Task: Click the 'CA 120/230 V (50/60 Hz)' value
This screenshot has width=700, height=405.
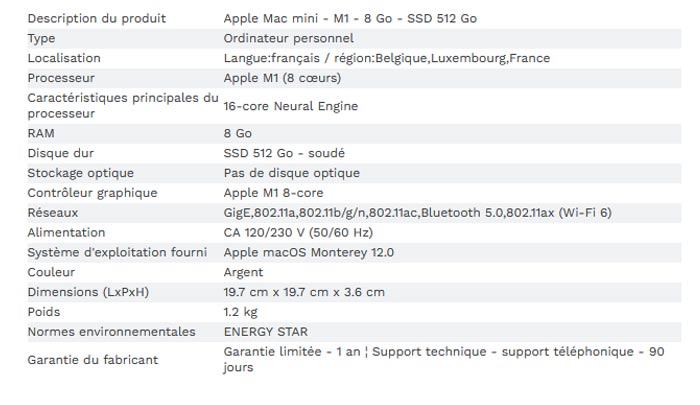Action: click(298, 233)
